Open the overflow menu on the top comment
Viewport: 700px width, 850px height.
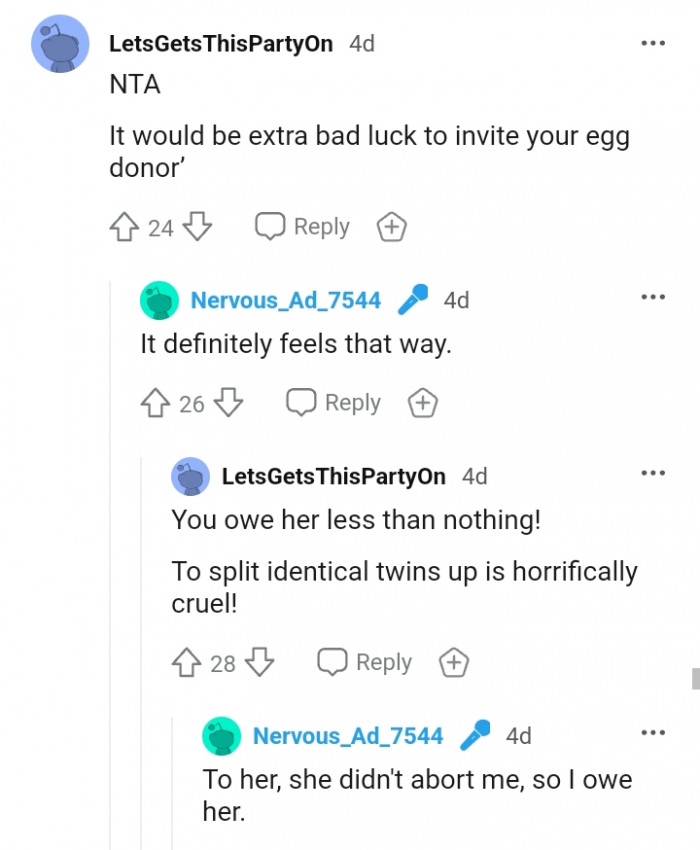(x=653, y=43)
